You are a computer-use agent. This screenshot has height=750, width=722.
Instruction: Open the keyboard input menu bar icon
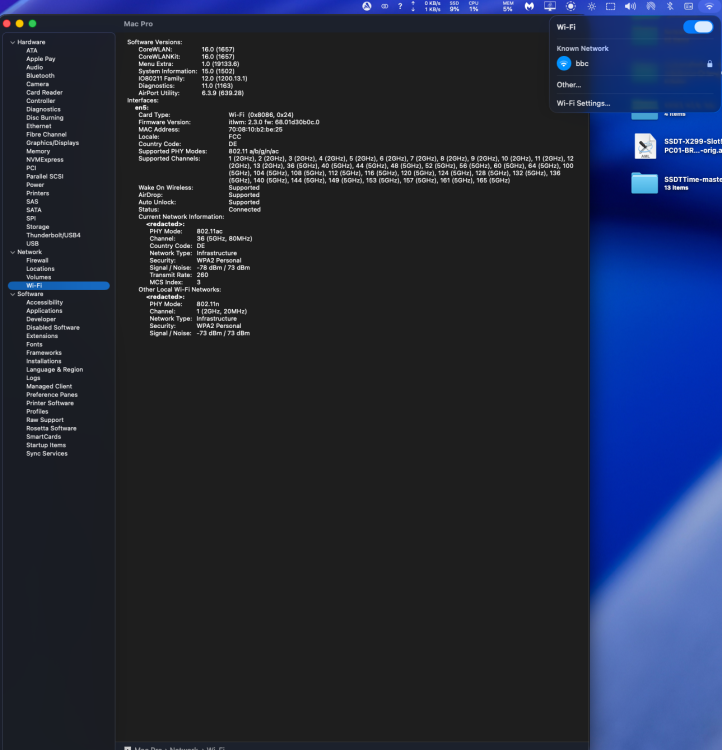click(x=689, y=6)
